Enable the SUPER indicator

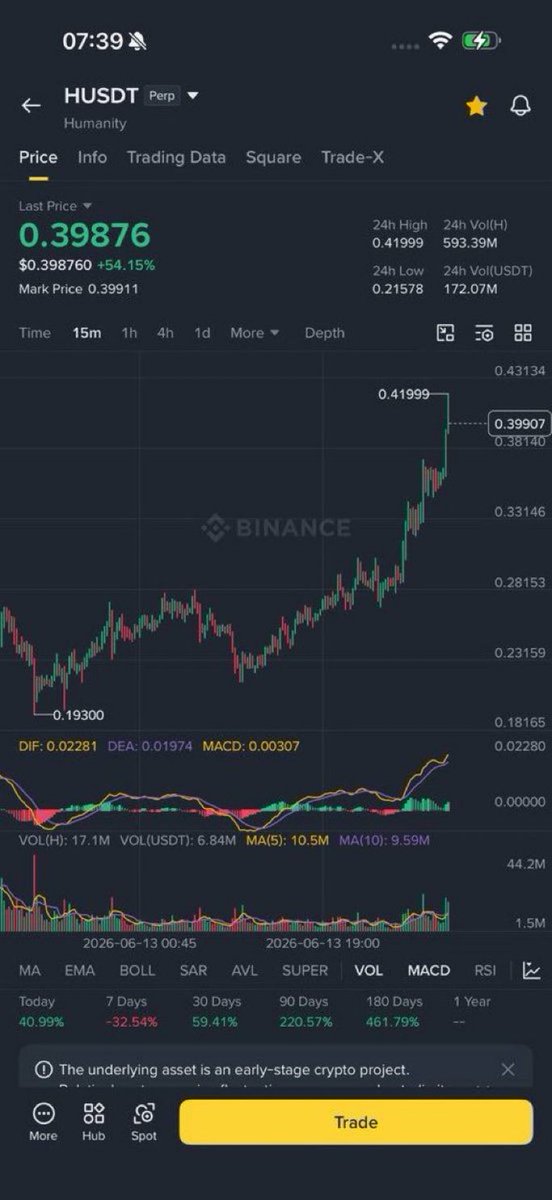(x=305, y=970)
